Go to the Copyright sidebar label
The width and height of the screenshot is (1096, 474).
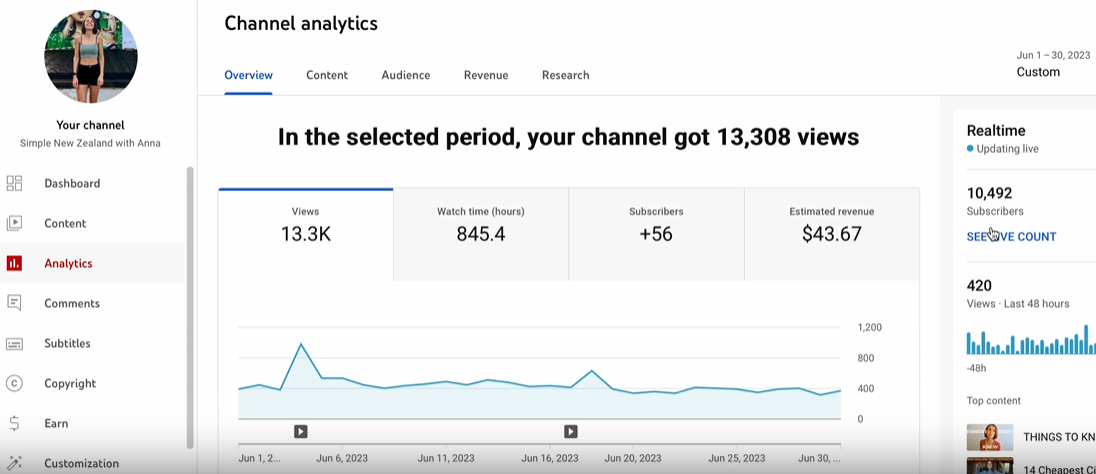(x=70, y=383)
